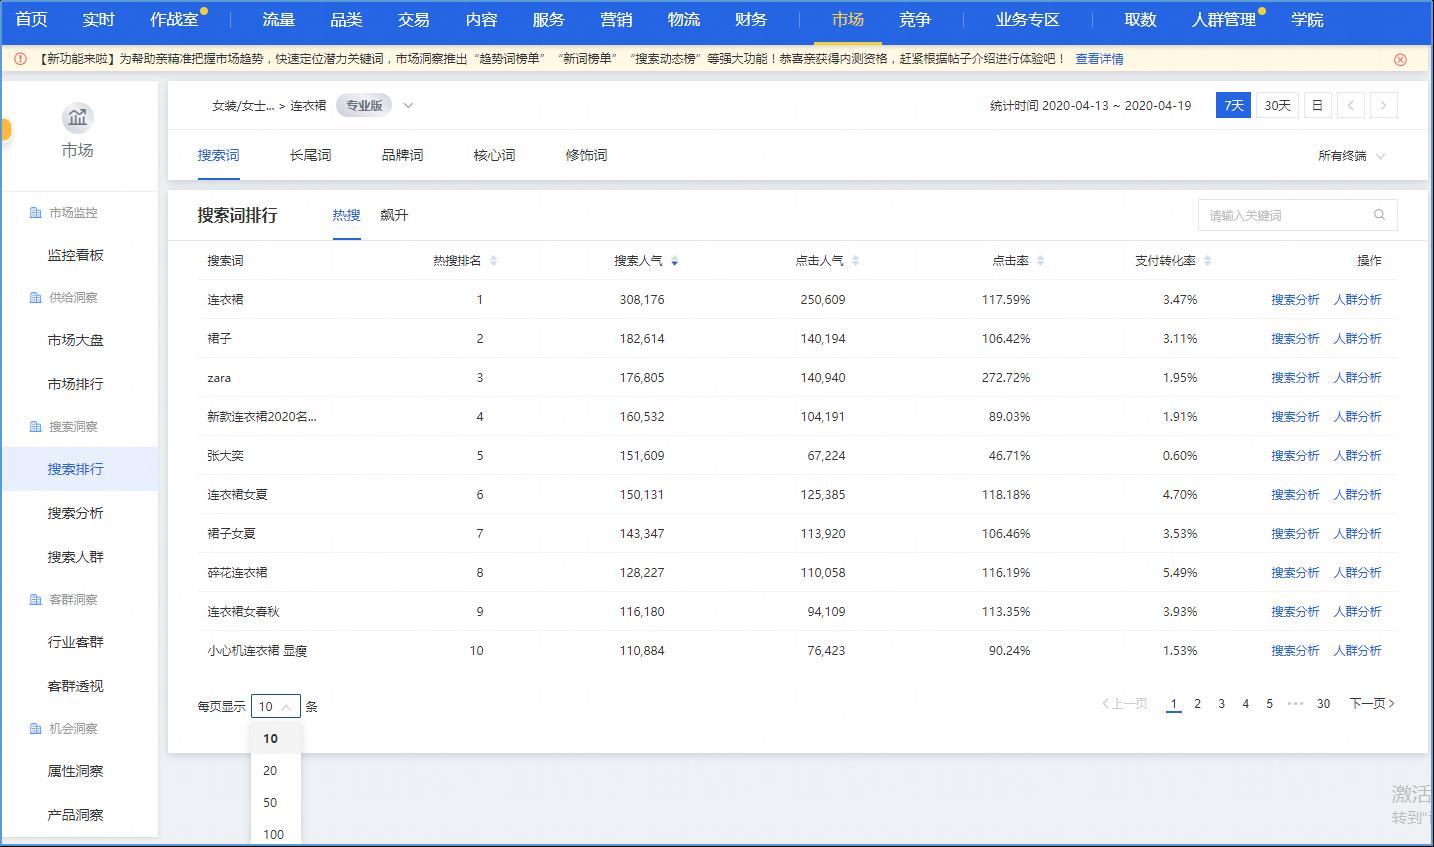Select the 30天 date range
The height and width of the screenshot is (847, 1434).
pos(1277,105)
